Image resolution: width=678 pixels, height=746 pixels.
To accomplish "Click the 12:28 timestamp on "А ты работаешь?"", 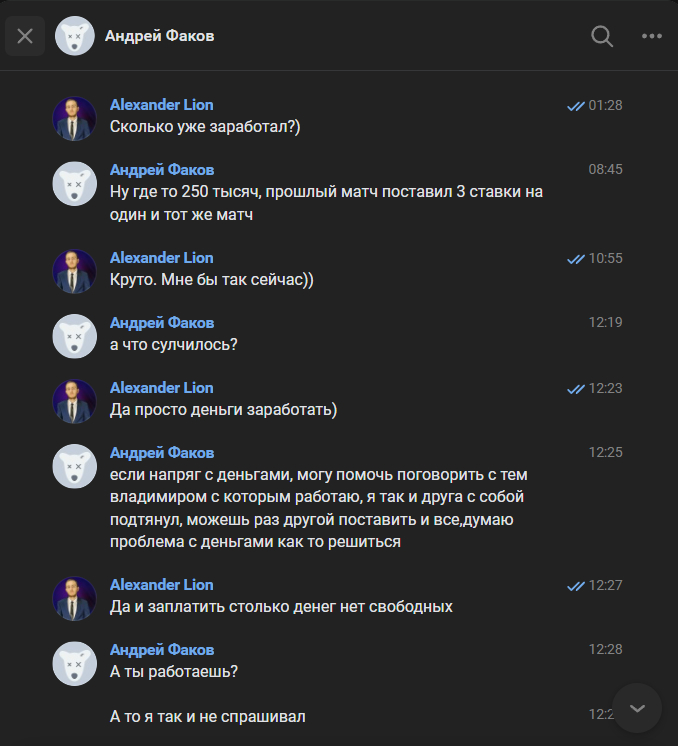I will [605, 649].
